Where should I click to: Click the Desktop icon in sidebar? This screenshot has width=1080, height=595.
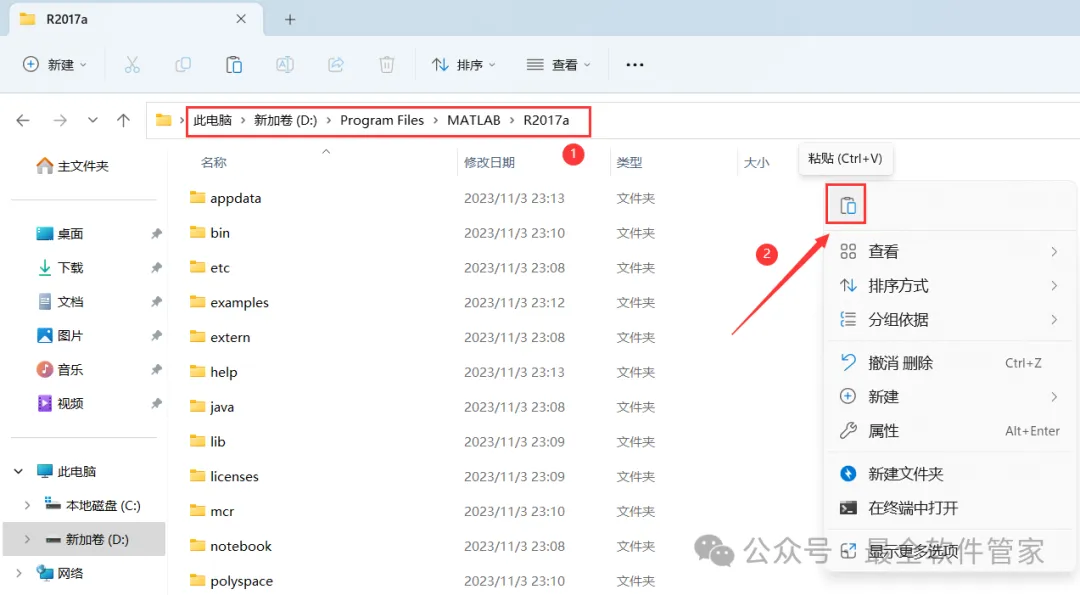coord(45,233)
